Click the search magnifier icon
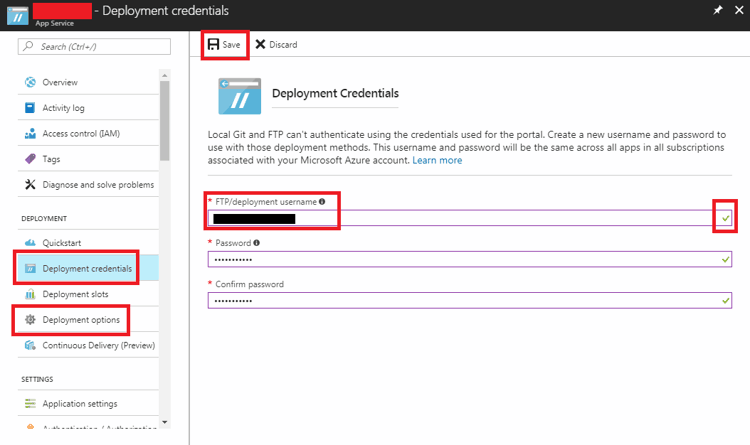750x445 pixels. tap(28, 46)
